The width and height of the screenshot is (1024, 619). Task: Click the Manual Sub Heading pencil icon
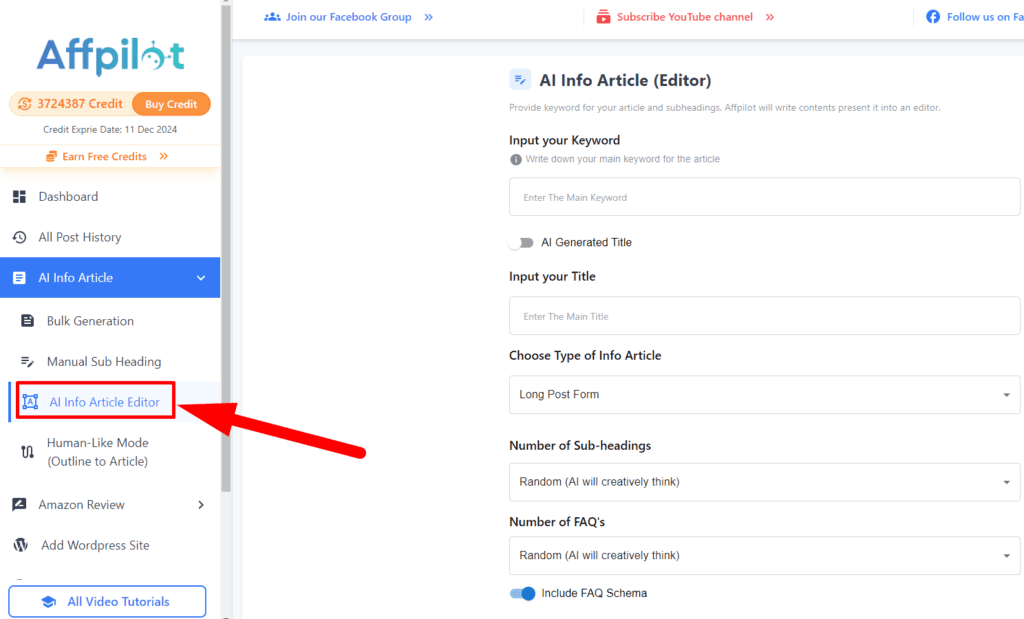[28, 362]
